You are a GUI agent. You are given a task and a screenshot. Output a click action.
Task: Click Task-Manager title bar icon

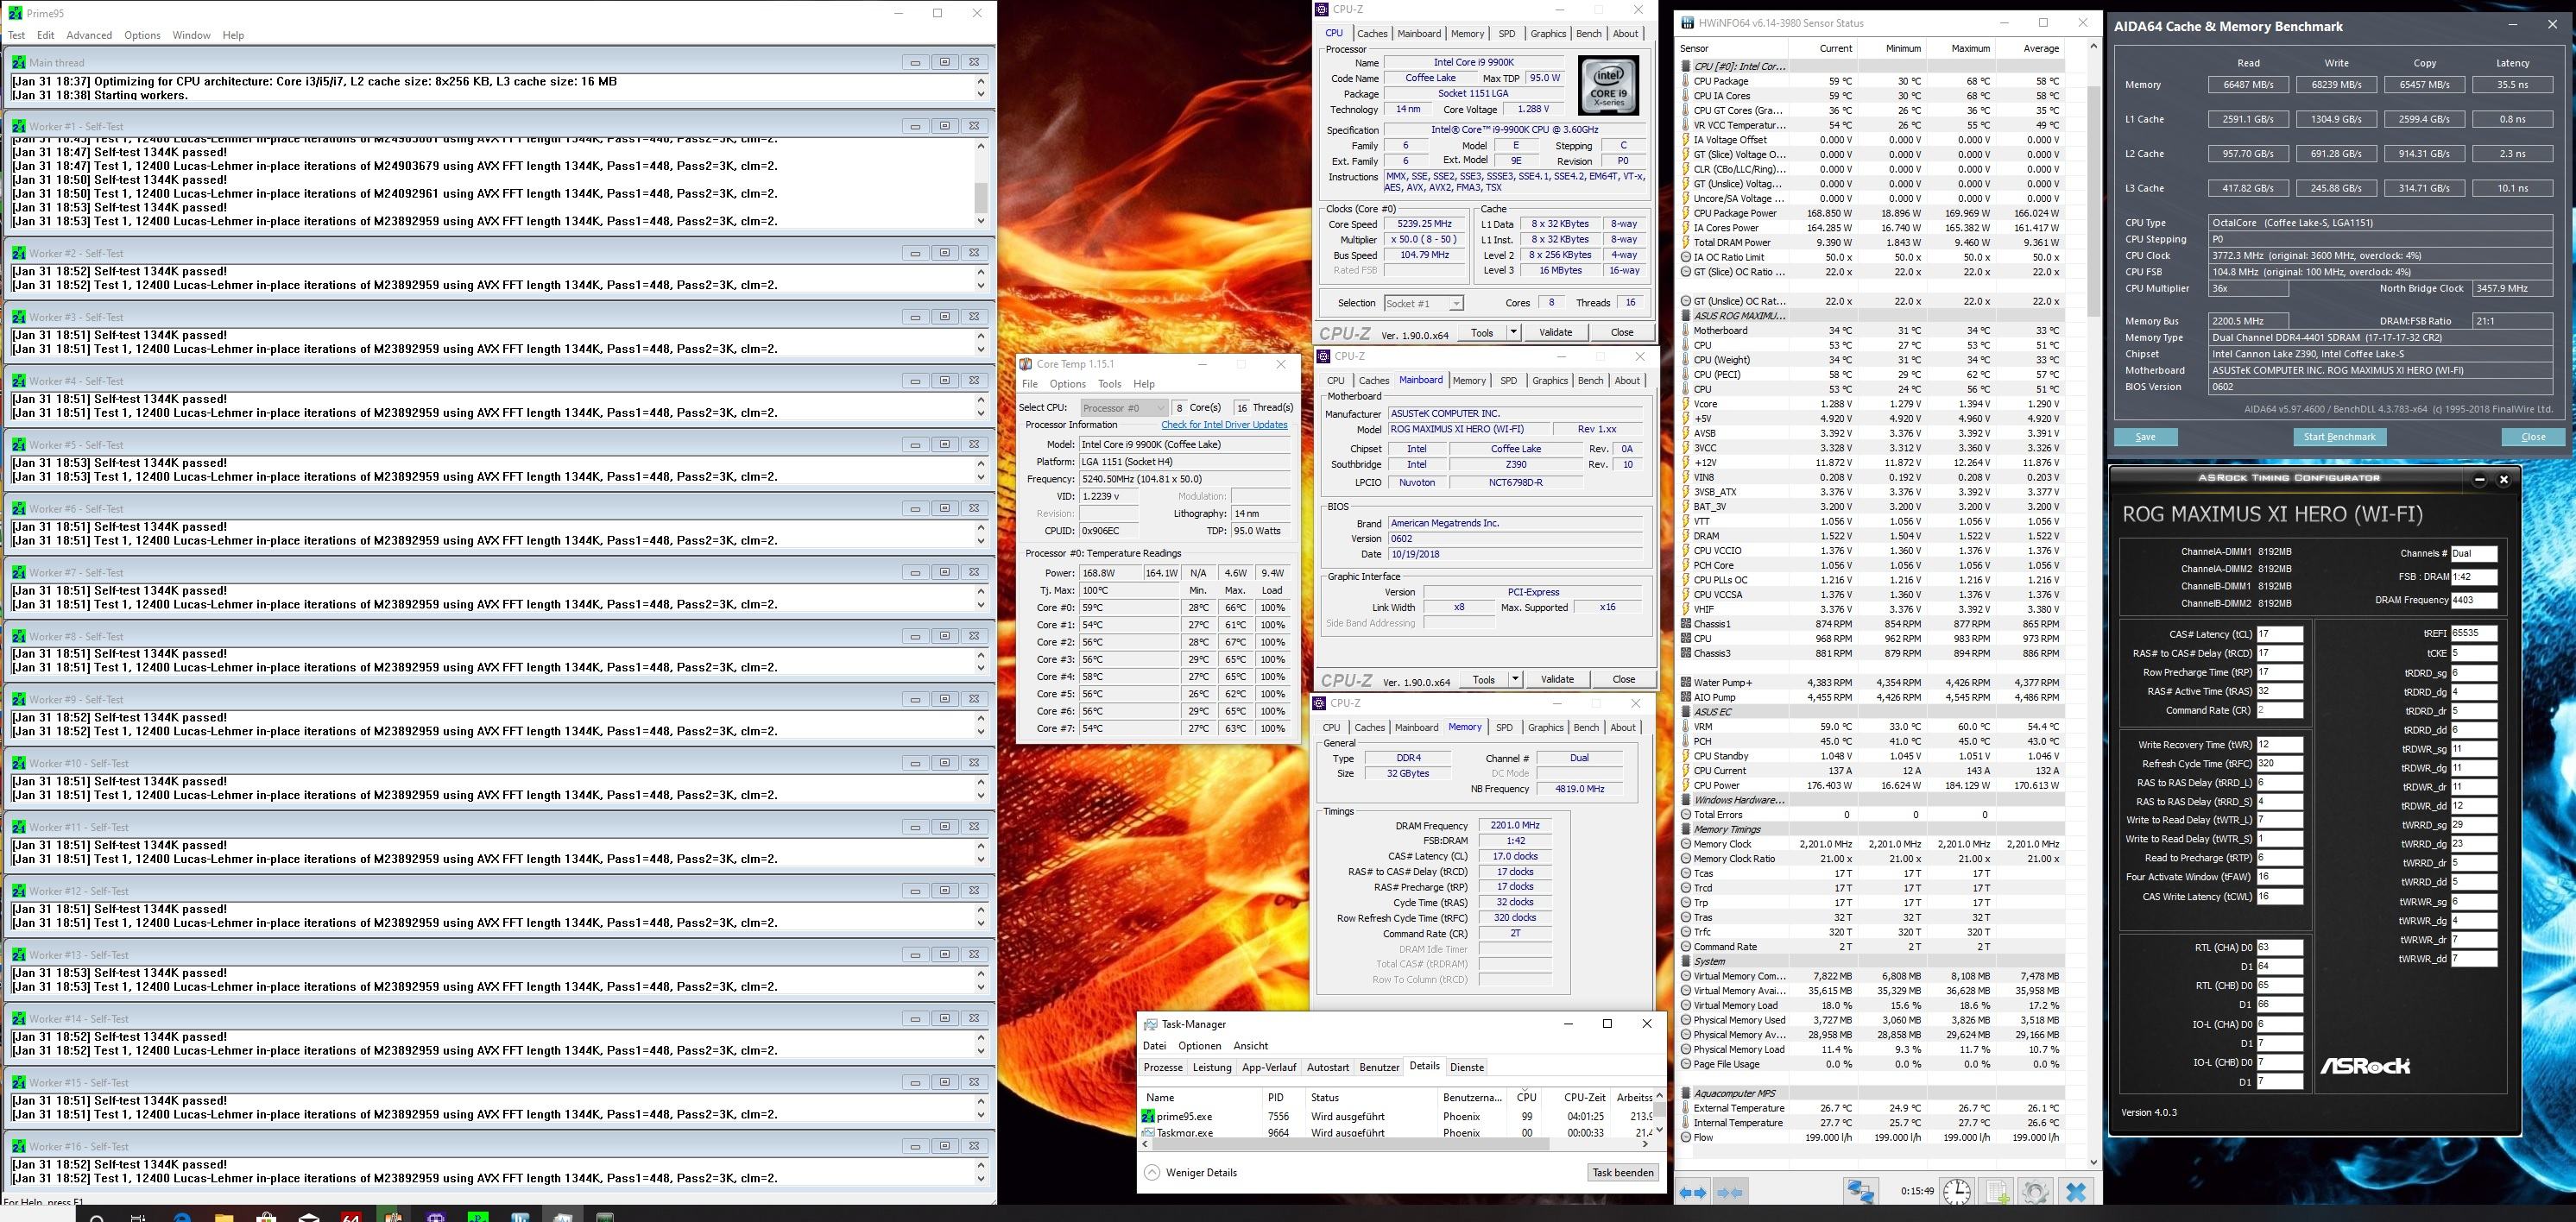point(1151,1024)
